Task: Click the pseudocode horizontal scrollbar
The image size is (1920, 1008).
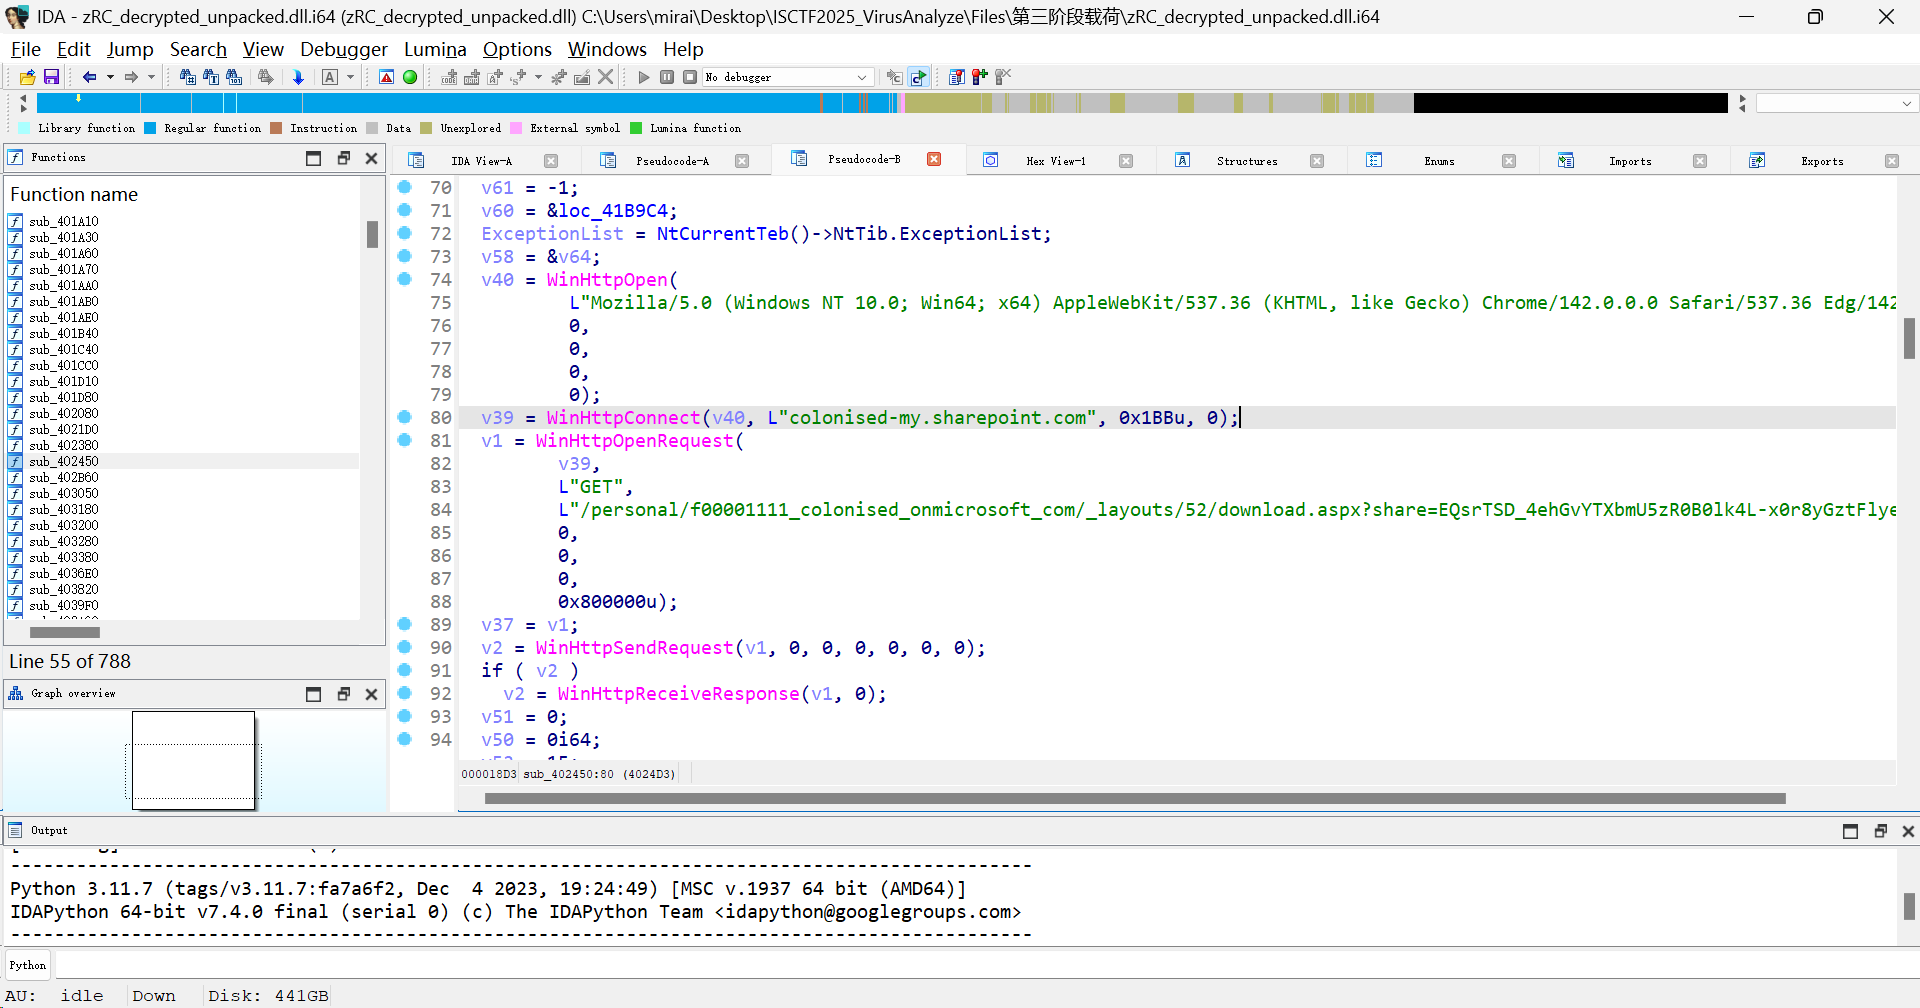Action: 1135,798
